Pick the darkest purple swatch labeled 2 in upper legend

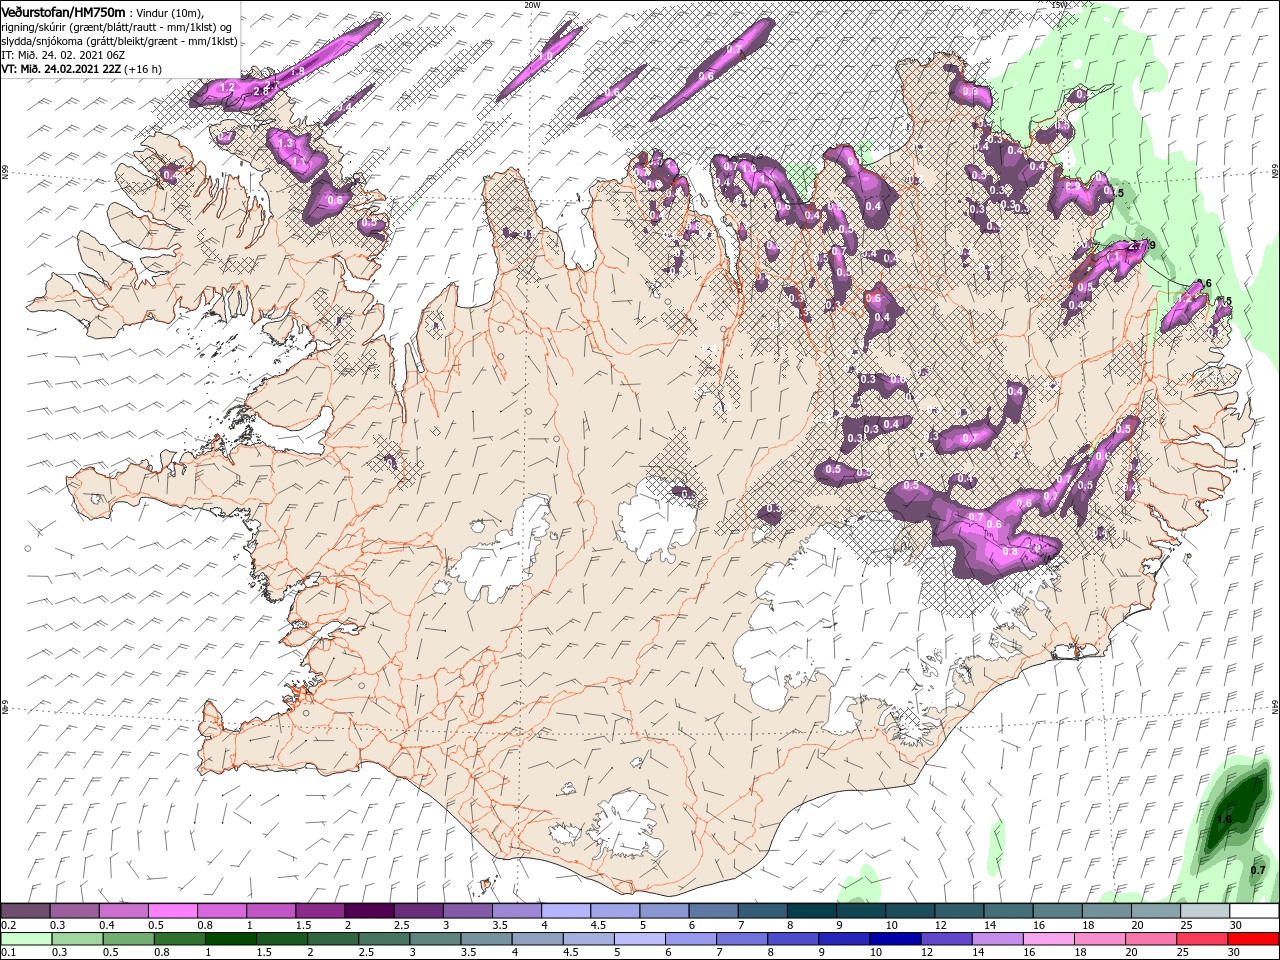click(x=368, y=911)
